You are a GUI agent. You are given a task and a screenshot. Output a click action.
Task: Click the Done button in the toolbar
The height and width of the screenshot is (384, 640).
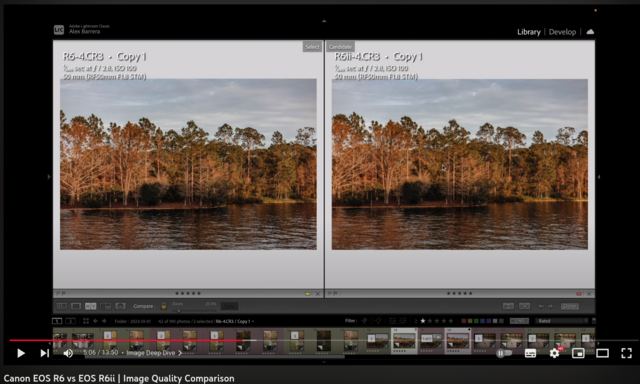pyautogui.click(x=570, y=306)
